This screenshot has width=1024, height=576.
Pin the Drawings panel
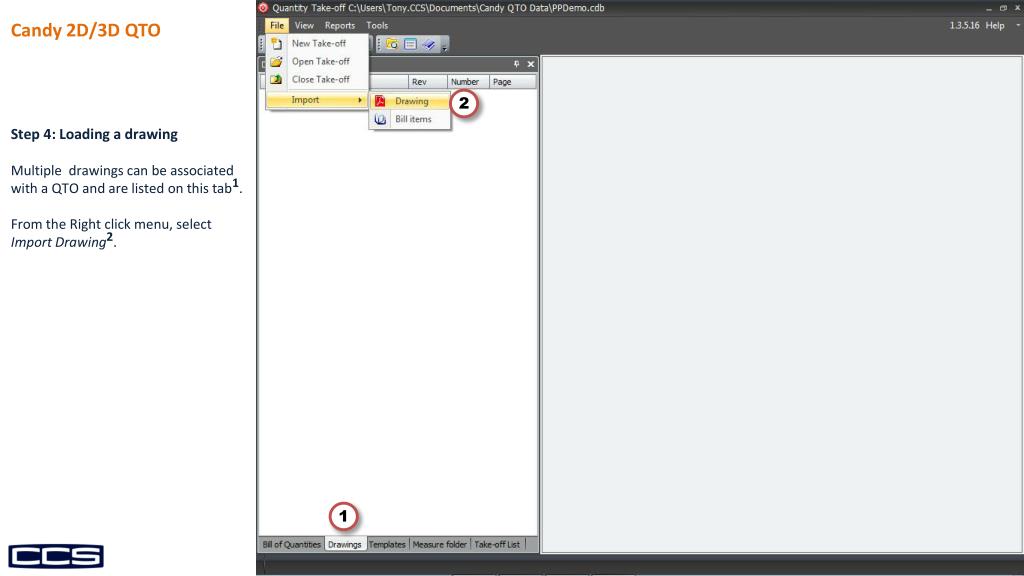(x=516, y=64)
